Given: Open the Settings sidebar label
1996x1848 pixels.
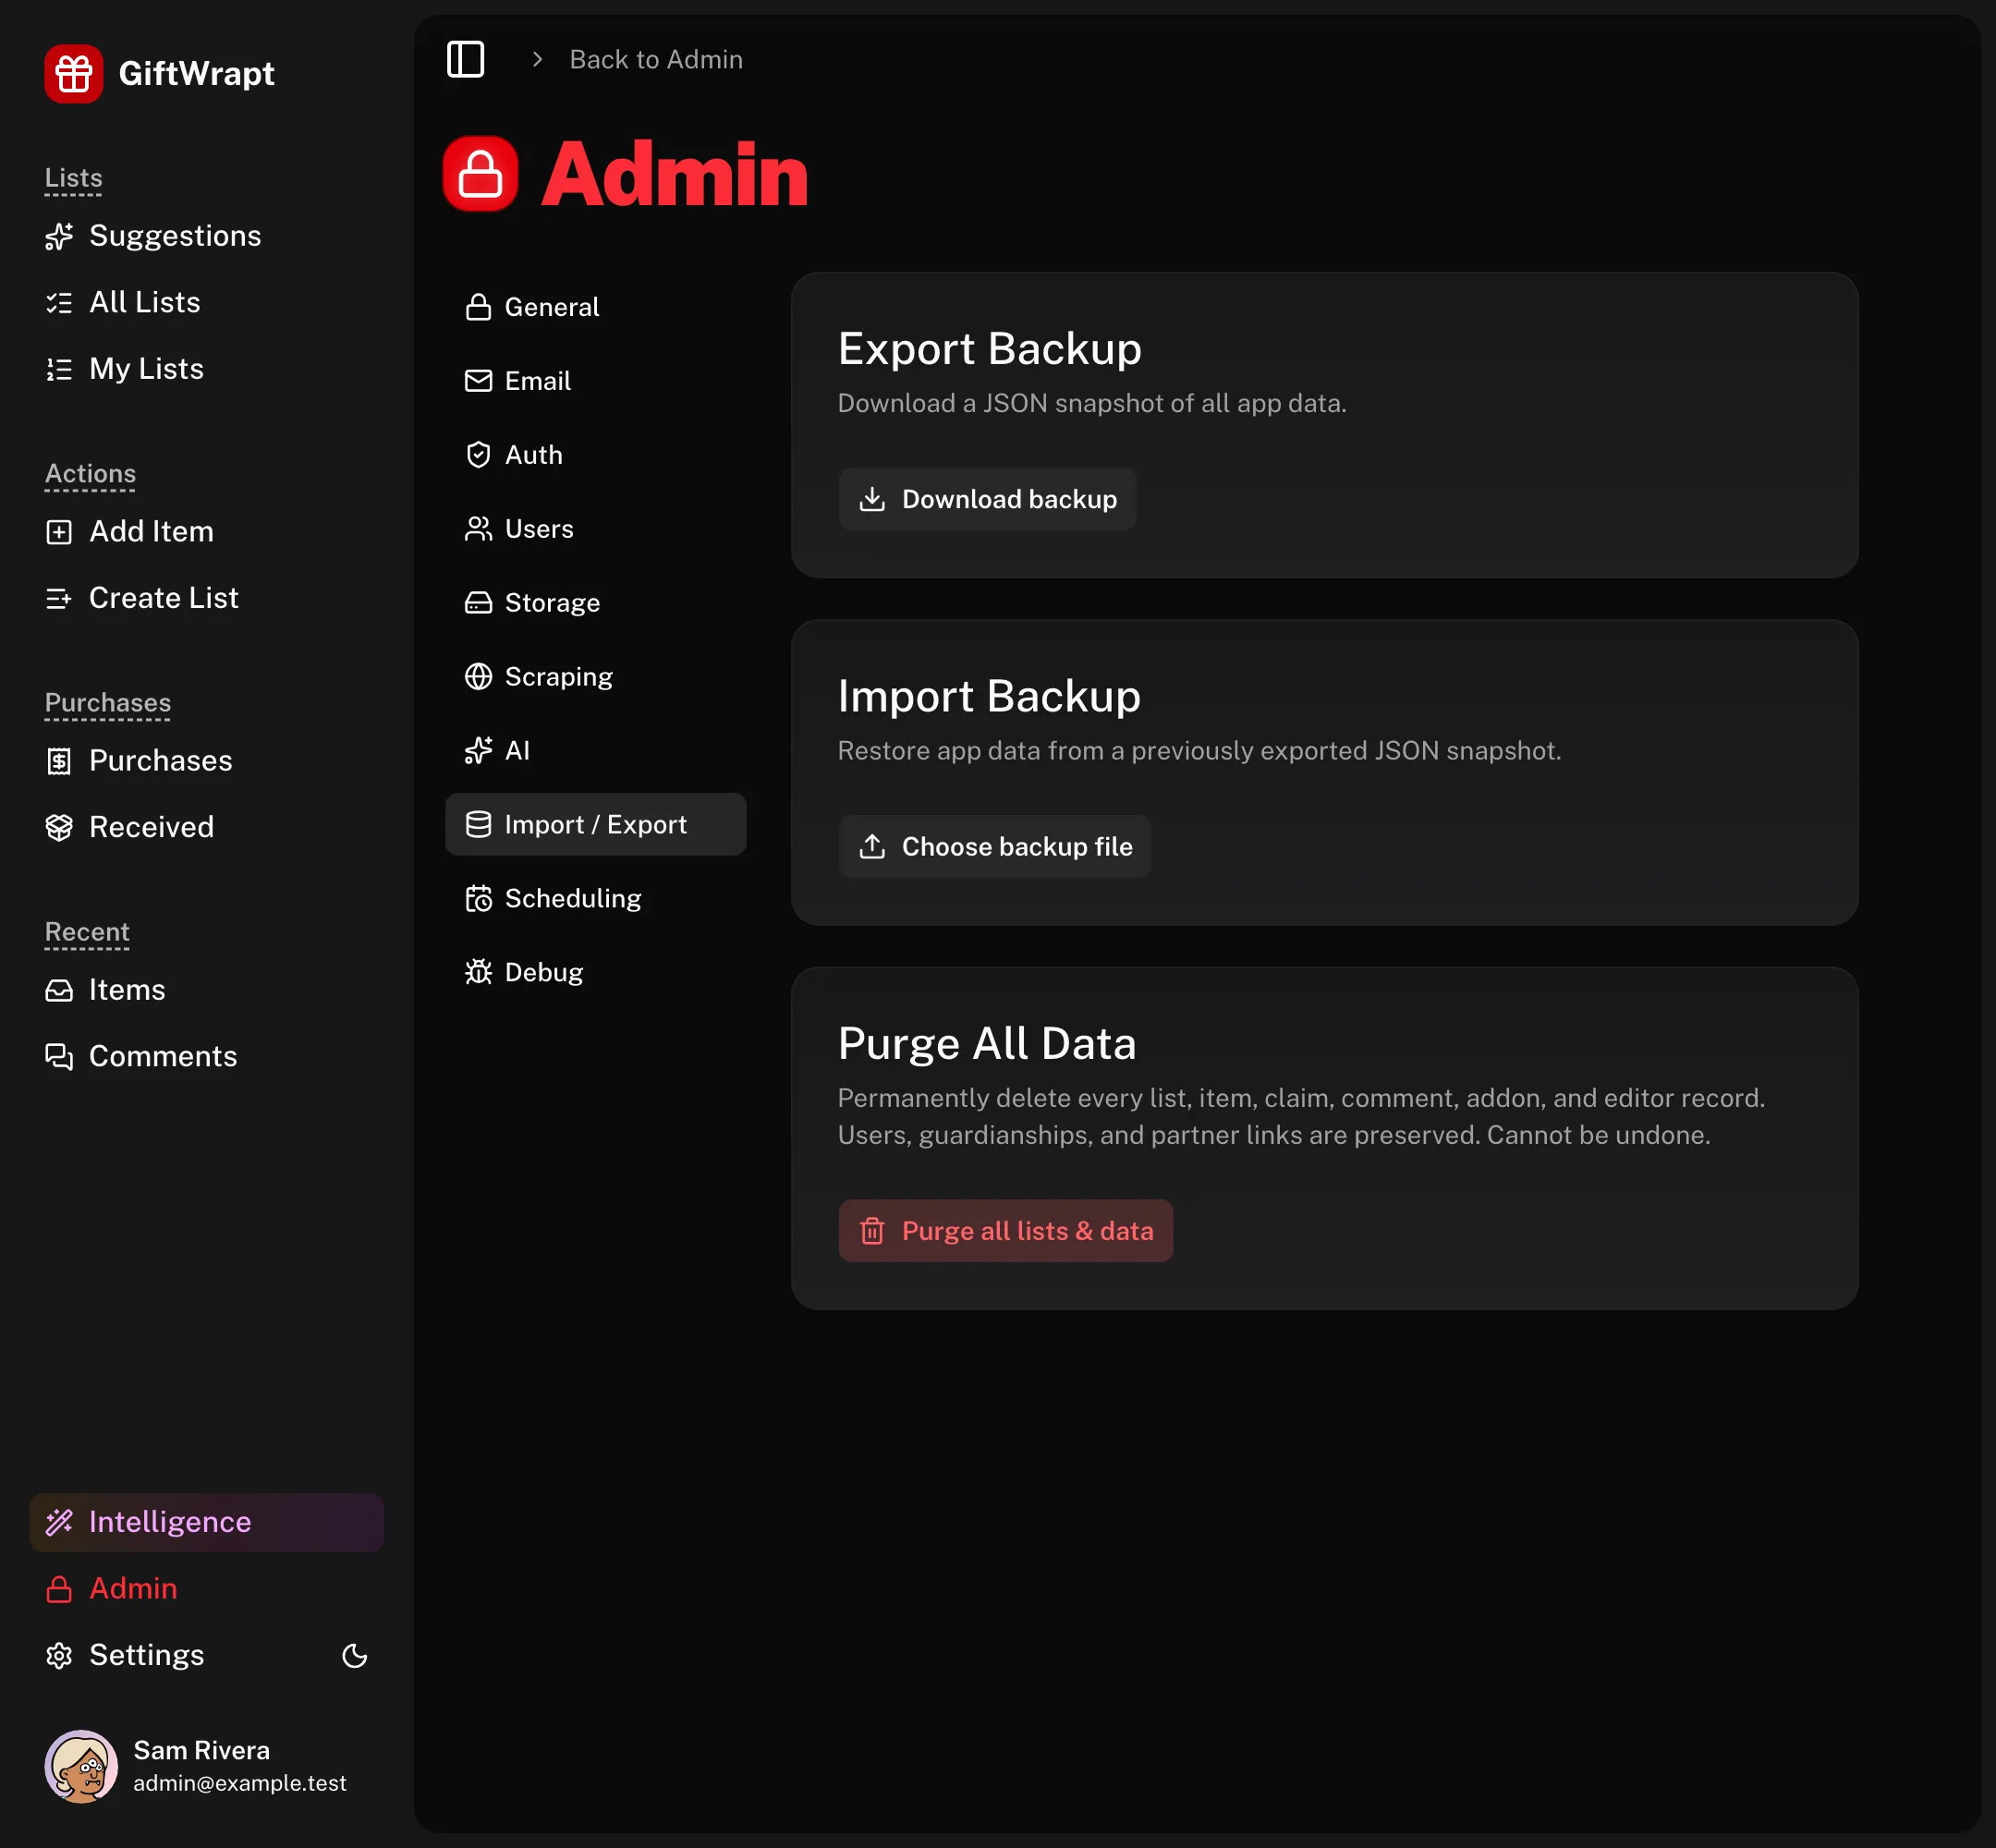Looking at the screenshot, I should (146, 1655).
